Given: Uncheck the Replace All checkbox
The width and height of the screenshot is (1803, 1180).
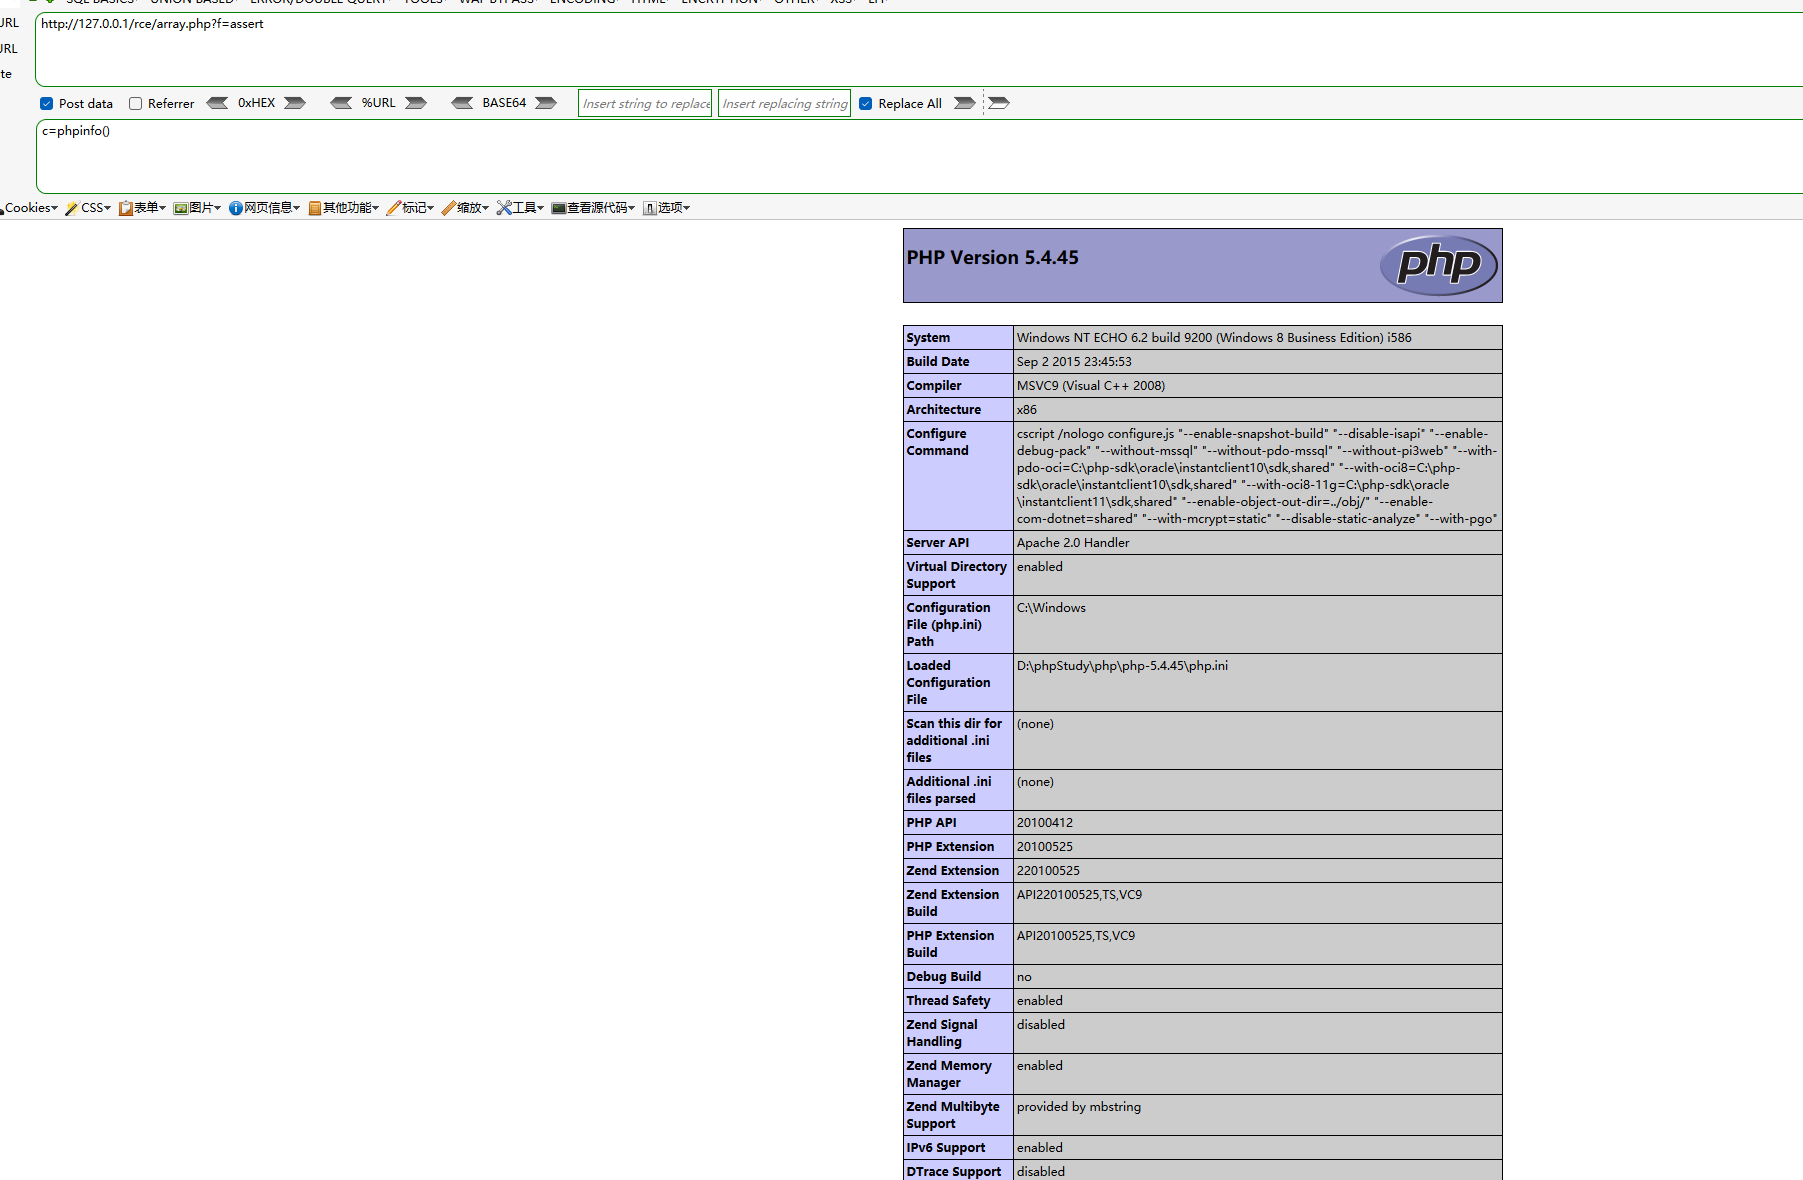Looking at the screenshot, I should point(866,104).
